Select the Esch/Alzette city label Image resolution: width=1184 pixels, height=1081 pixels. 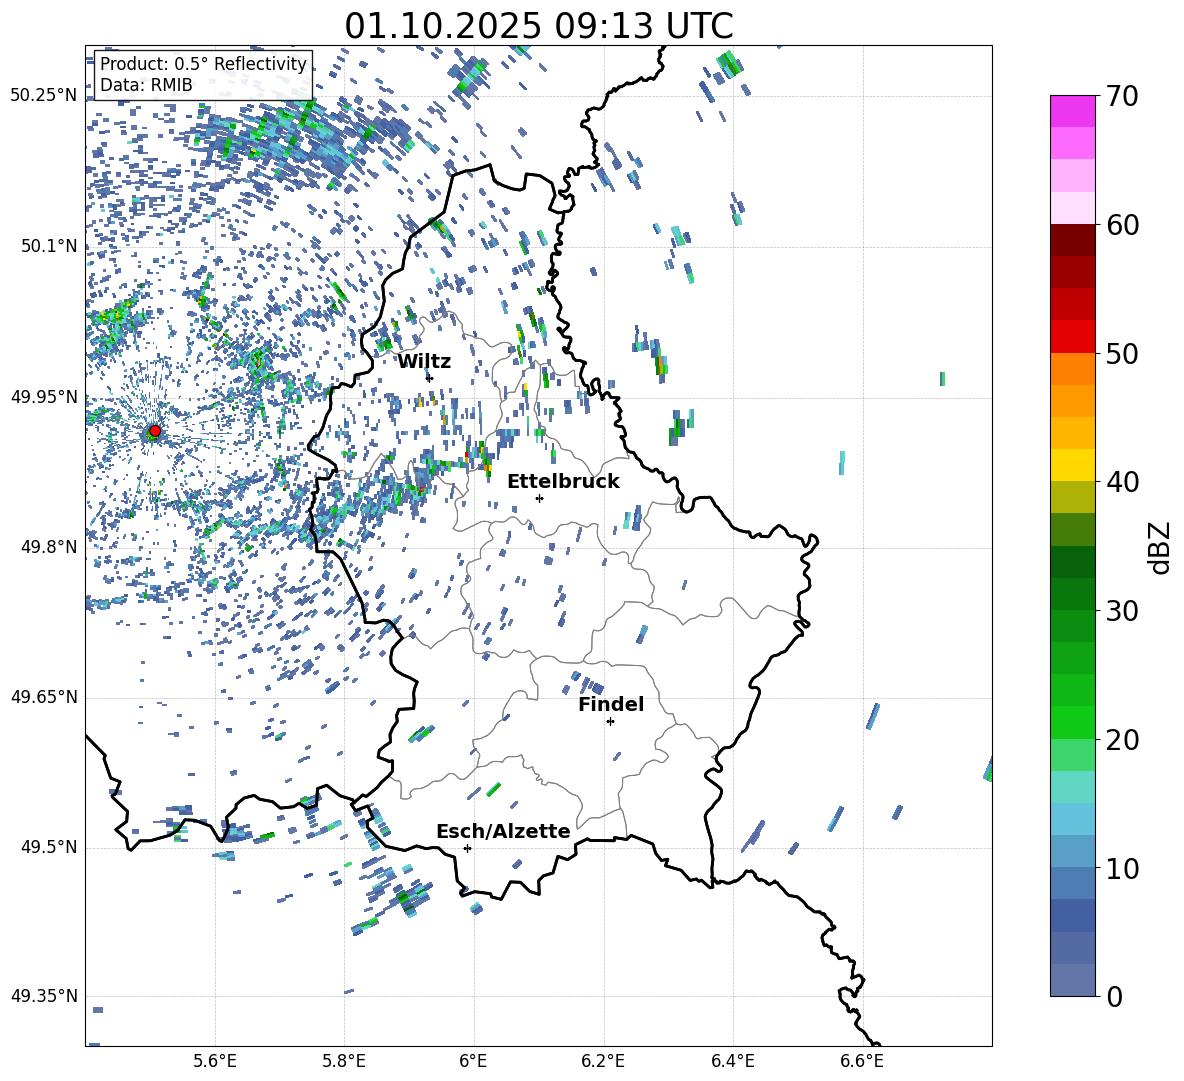pyautogui.click(x=502, y=831)
